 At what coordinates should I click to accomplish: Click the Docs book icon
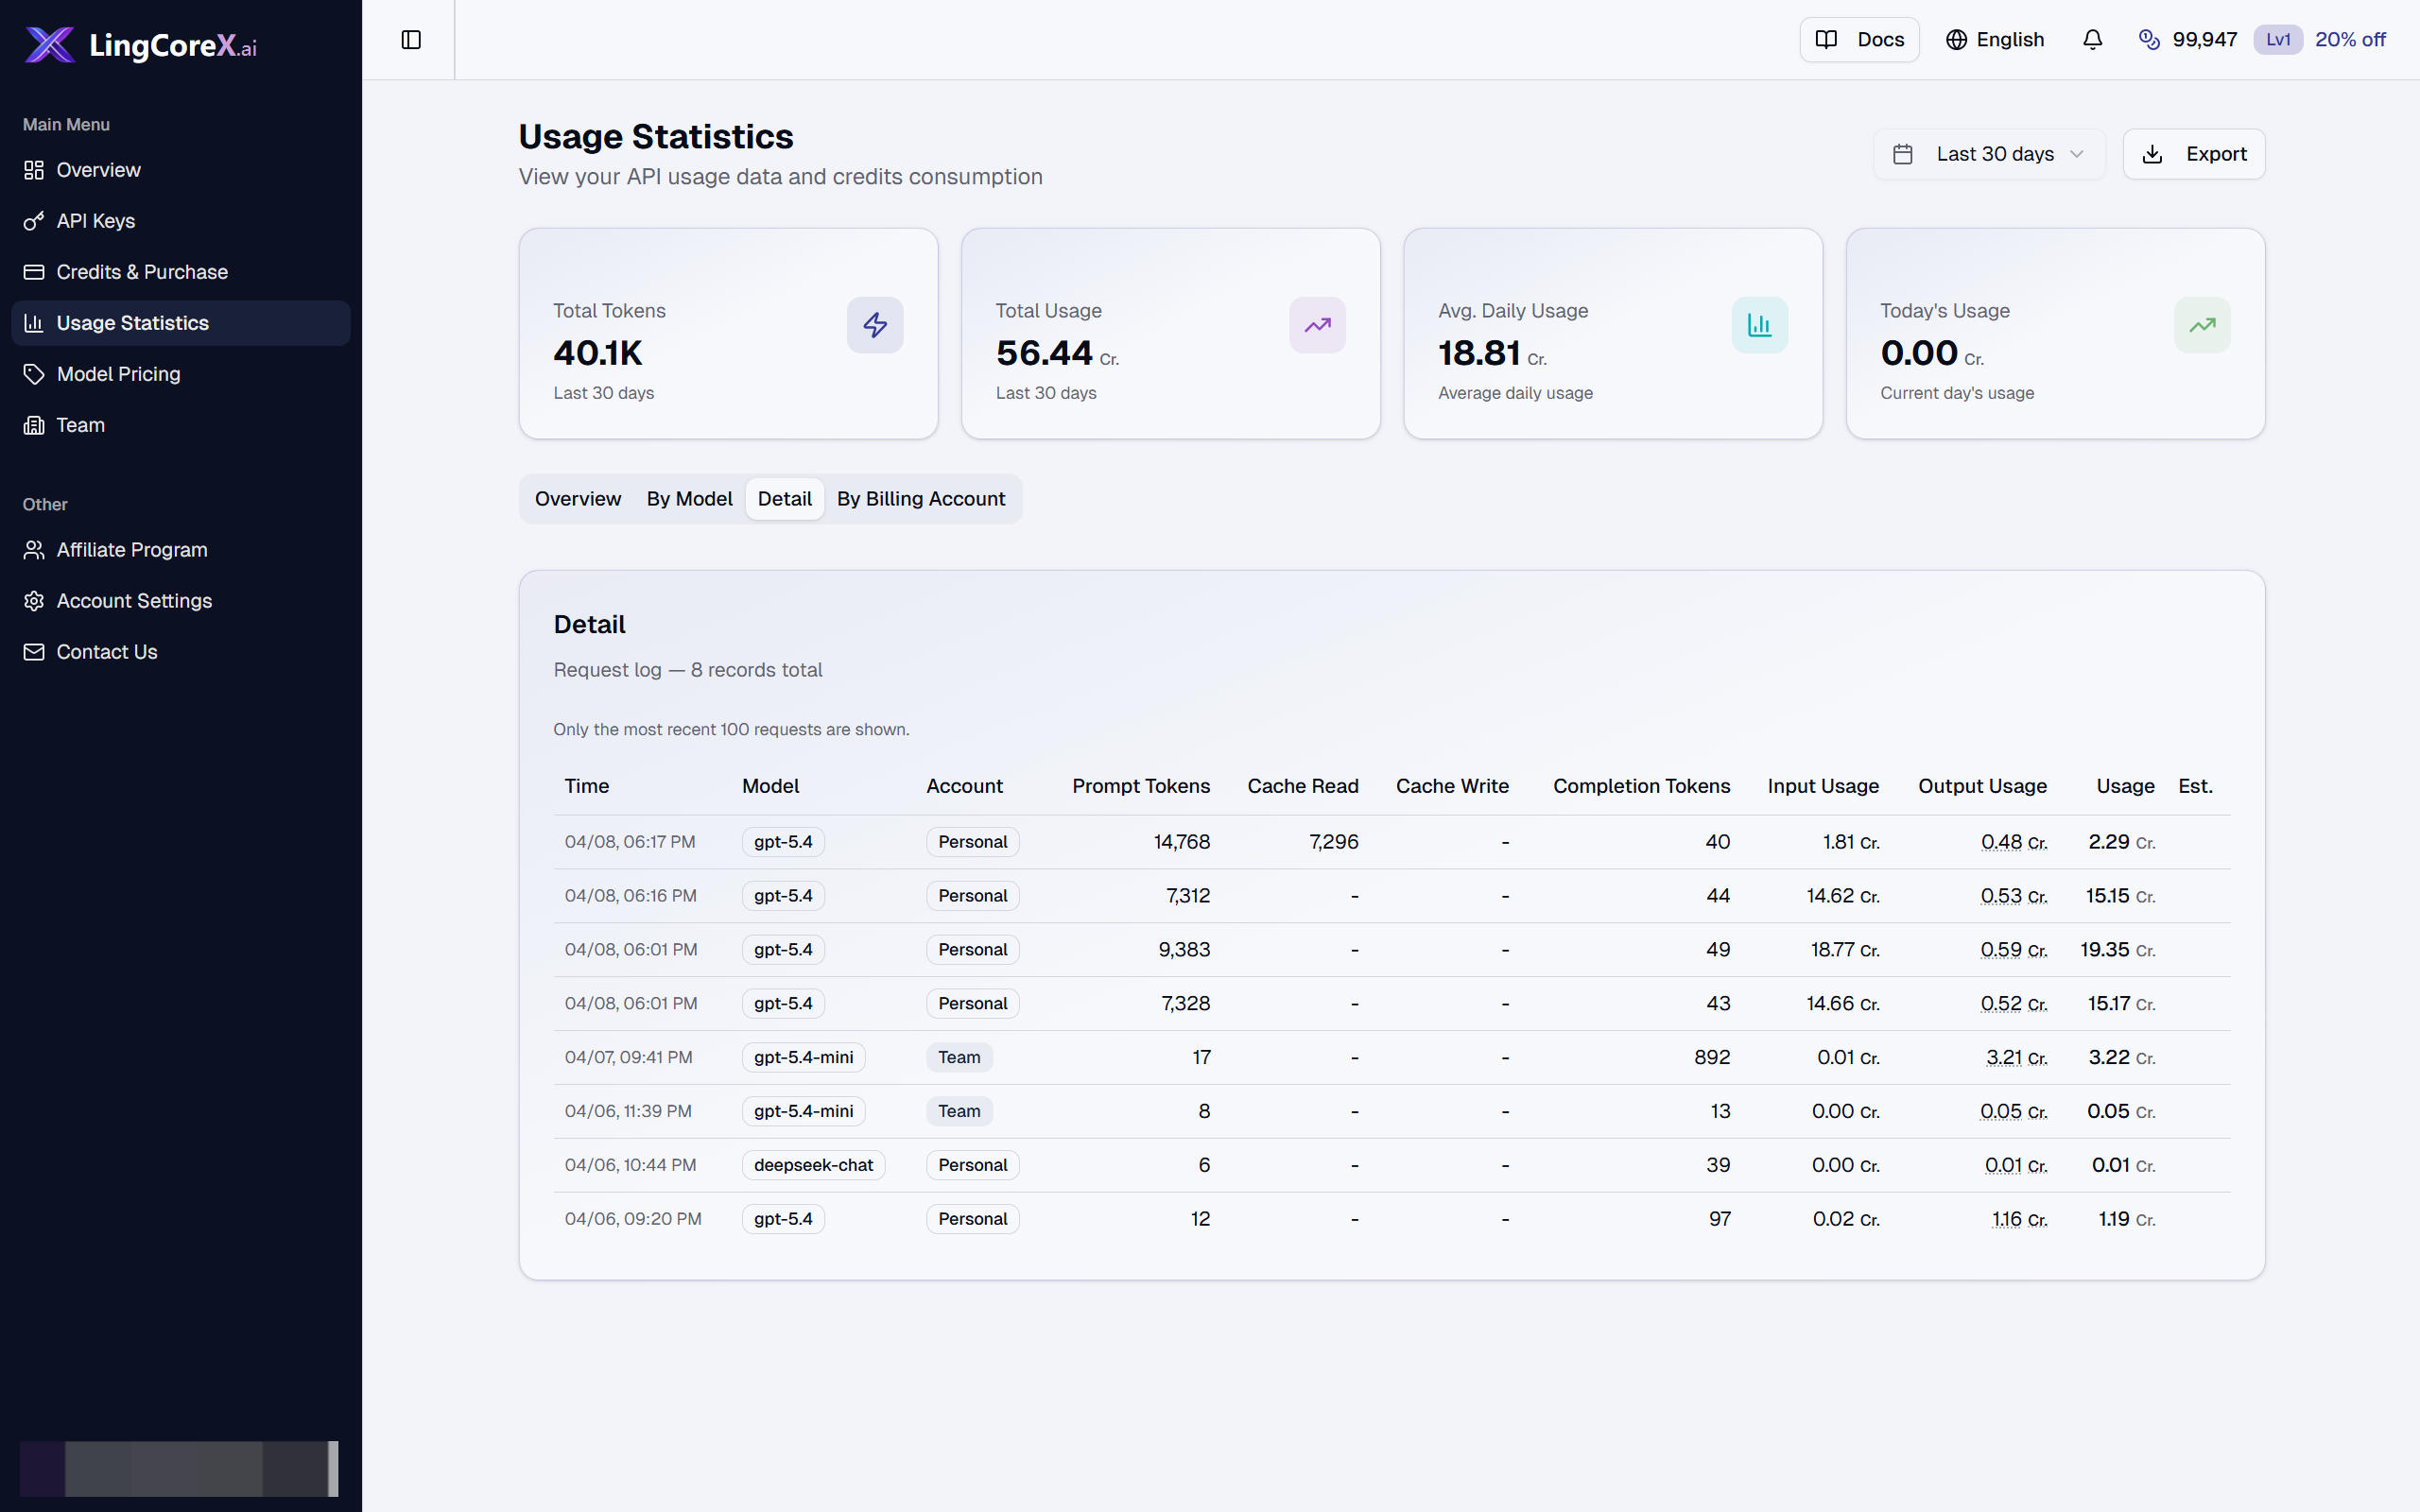1826,40
